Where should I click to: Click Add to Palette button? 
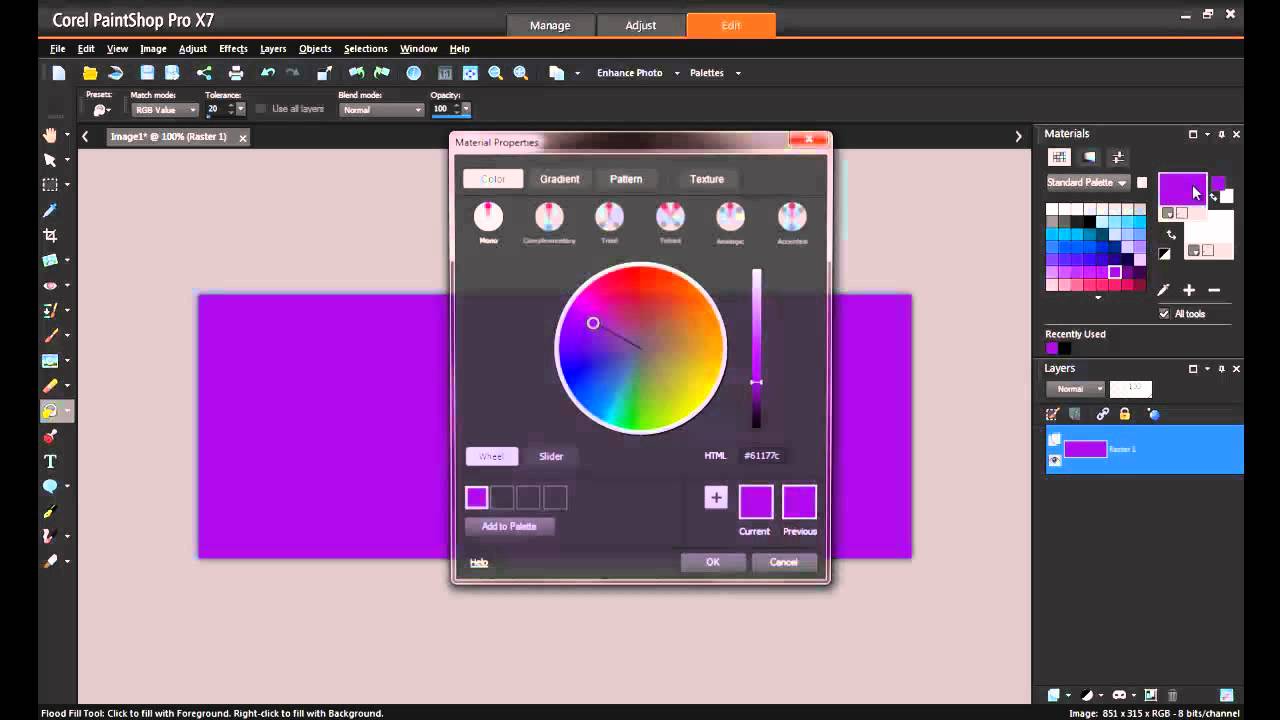pyautogui.click(x=509, y=526)
